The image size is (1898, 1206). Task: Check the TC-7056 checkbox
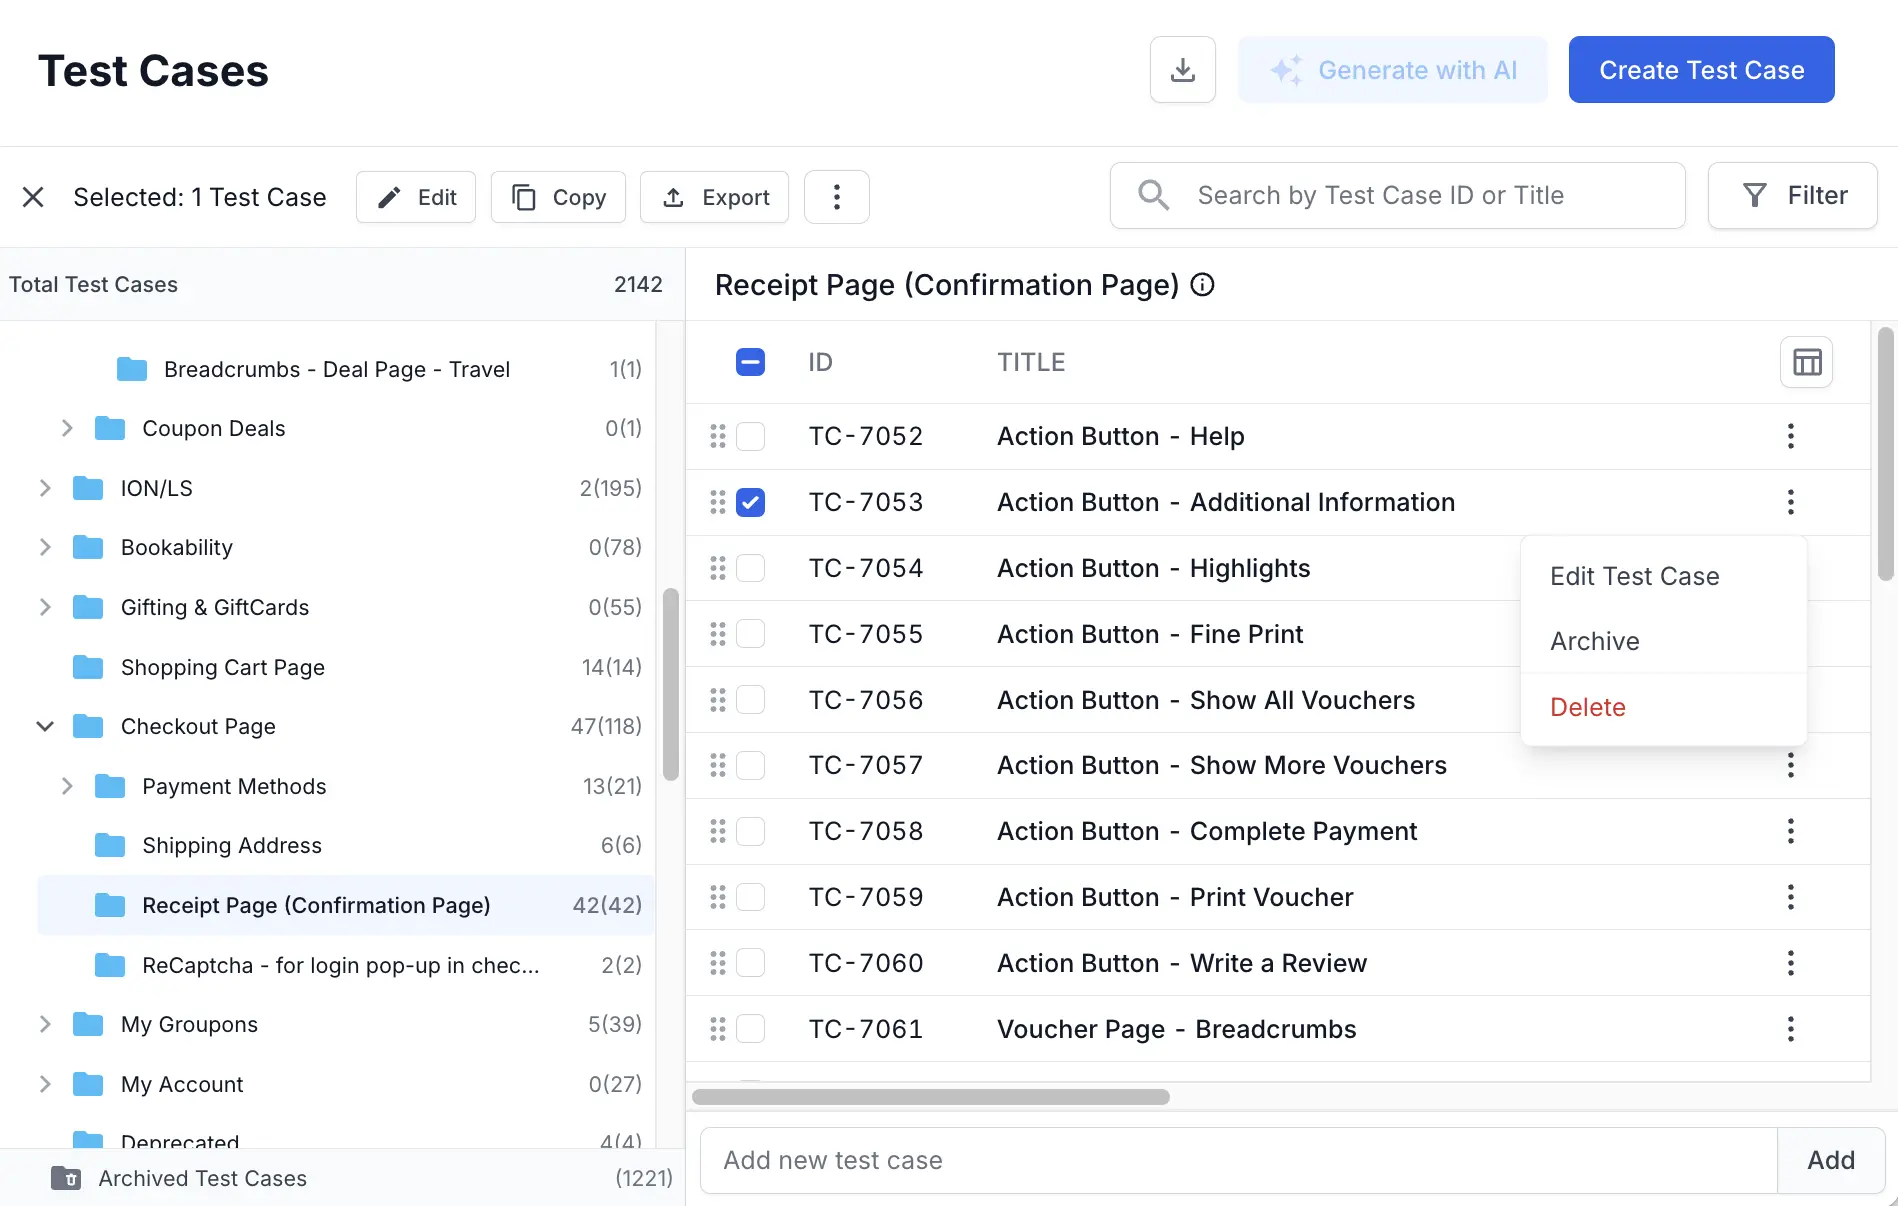click(x=750, y=700)
